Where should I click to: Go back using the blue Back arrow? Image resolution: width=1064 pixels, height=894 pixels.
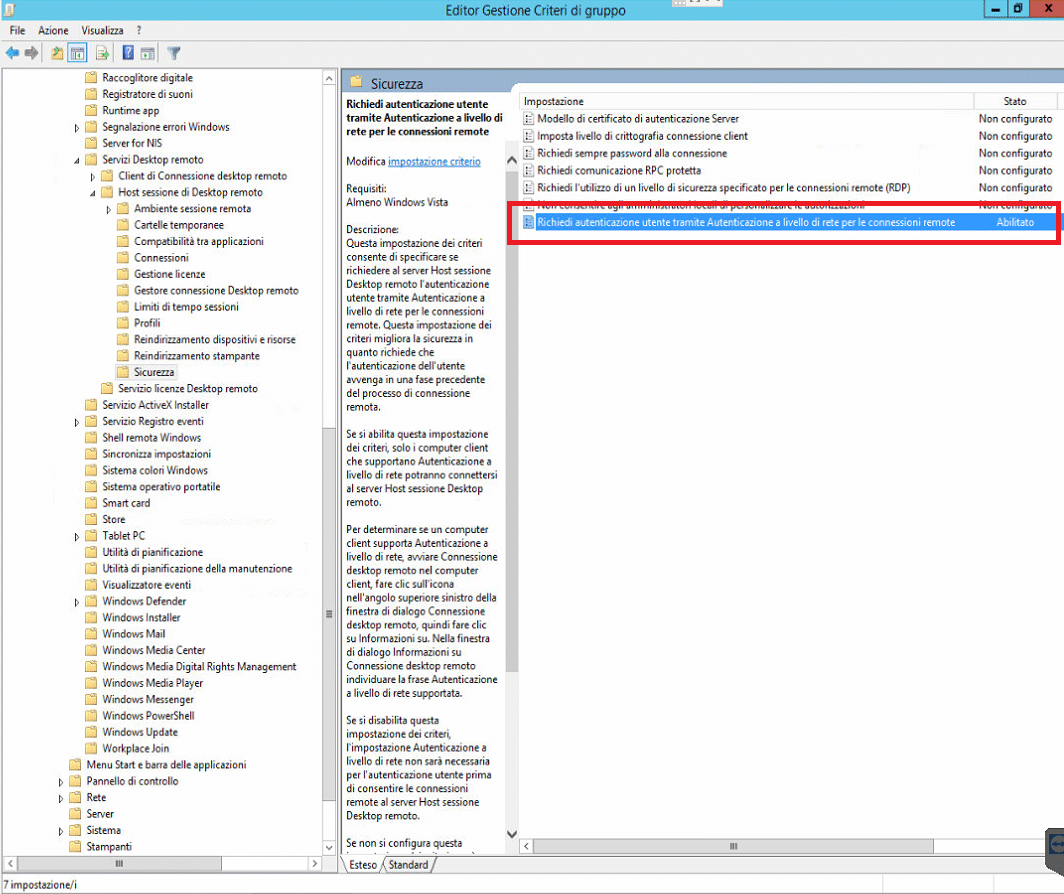12,53
